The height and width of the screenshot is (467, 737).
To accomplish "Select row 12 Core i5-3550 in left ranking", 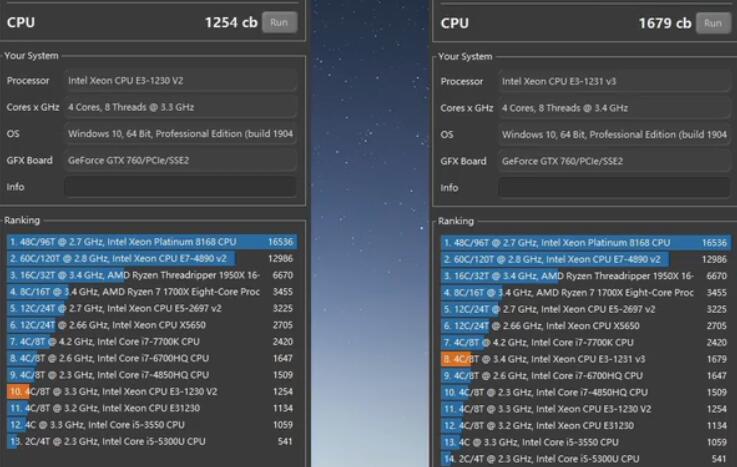I will pos(151,425).
